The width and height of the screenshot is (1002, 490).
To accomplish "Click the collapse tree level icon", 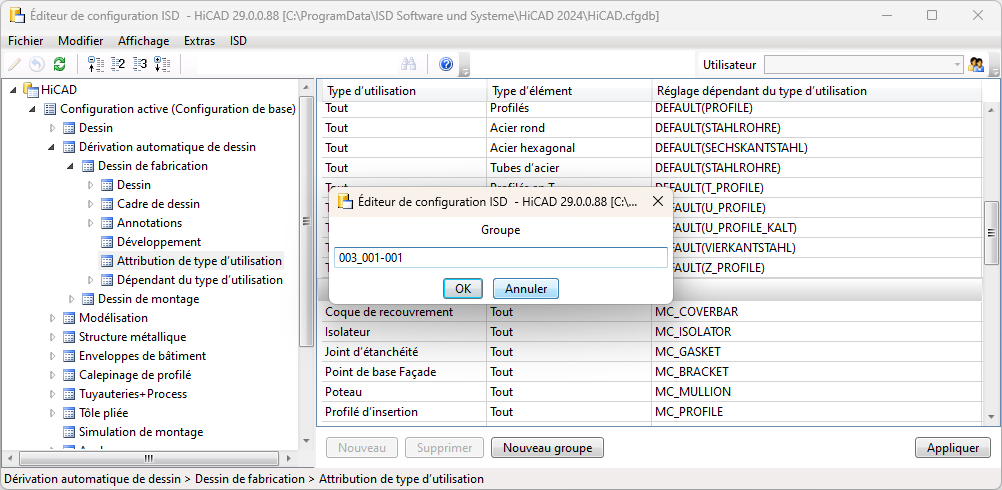I will point(95,64).
